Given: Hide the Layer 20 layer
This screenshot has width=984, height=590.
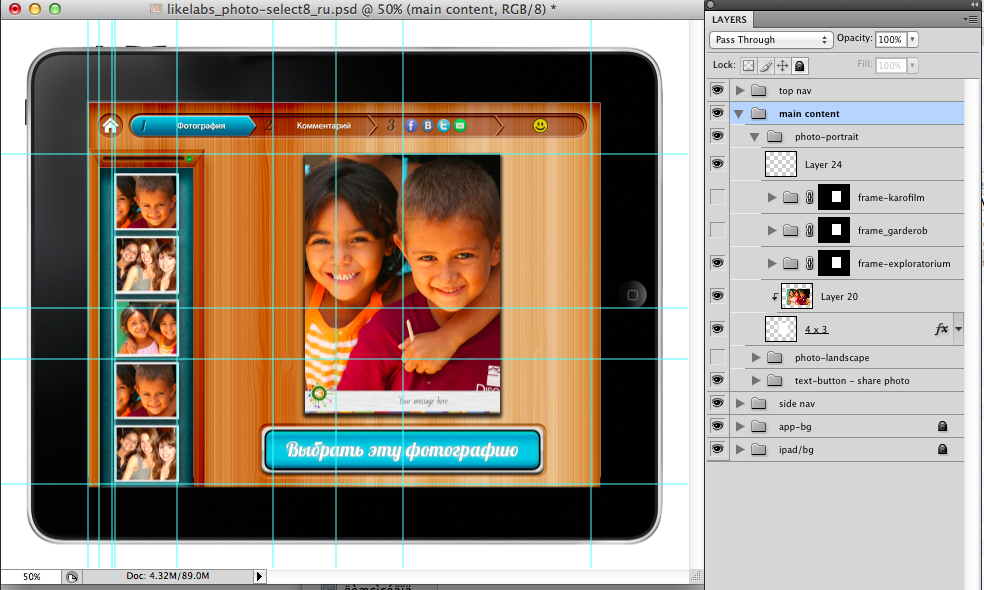Looking at the screenshot, I should (717, 296).
